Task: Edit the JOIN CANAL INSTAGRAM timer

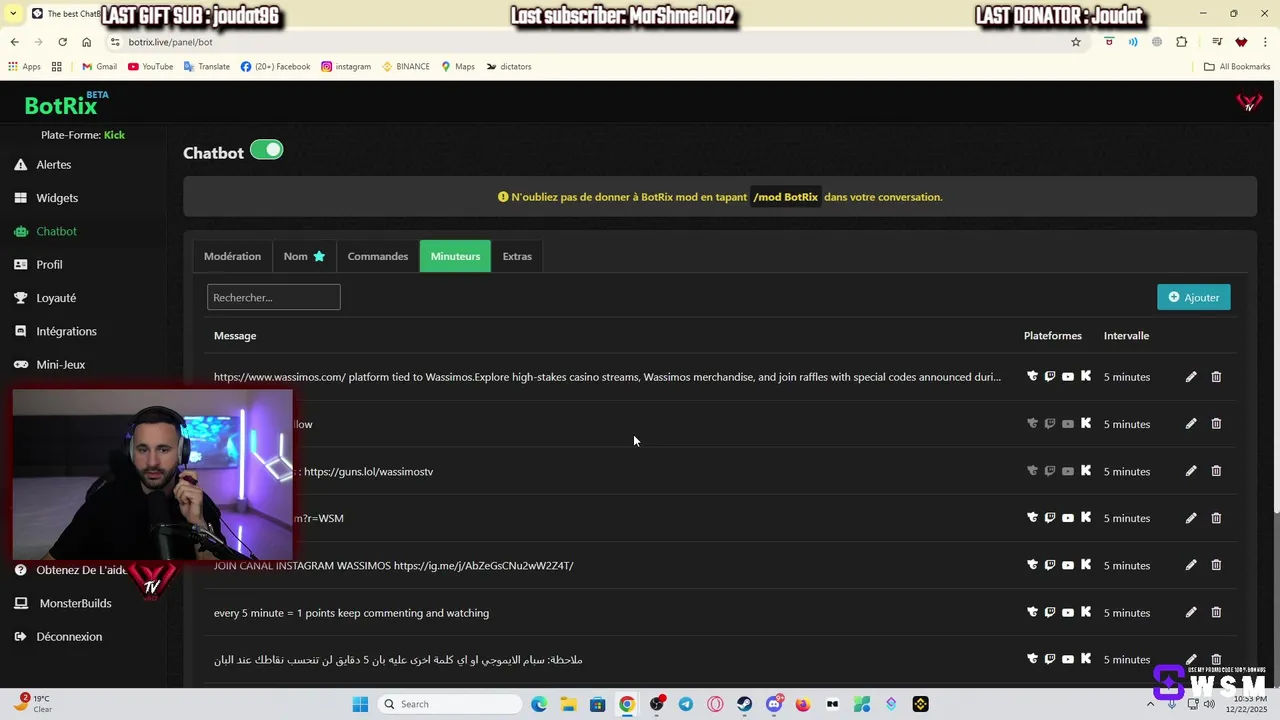Action: tap(1191, 565)
